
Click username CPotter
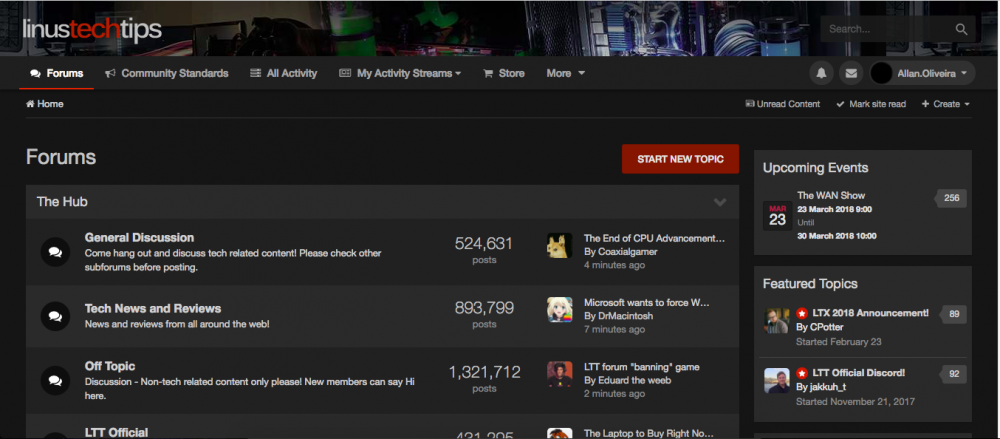click(x=827, y=327)
